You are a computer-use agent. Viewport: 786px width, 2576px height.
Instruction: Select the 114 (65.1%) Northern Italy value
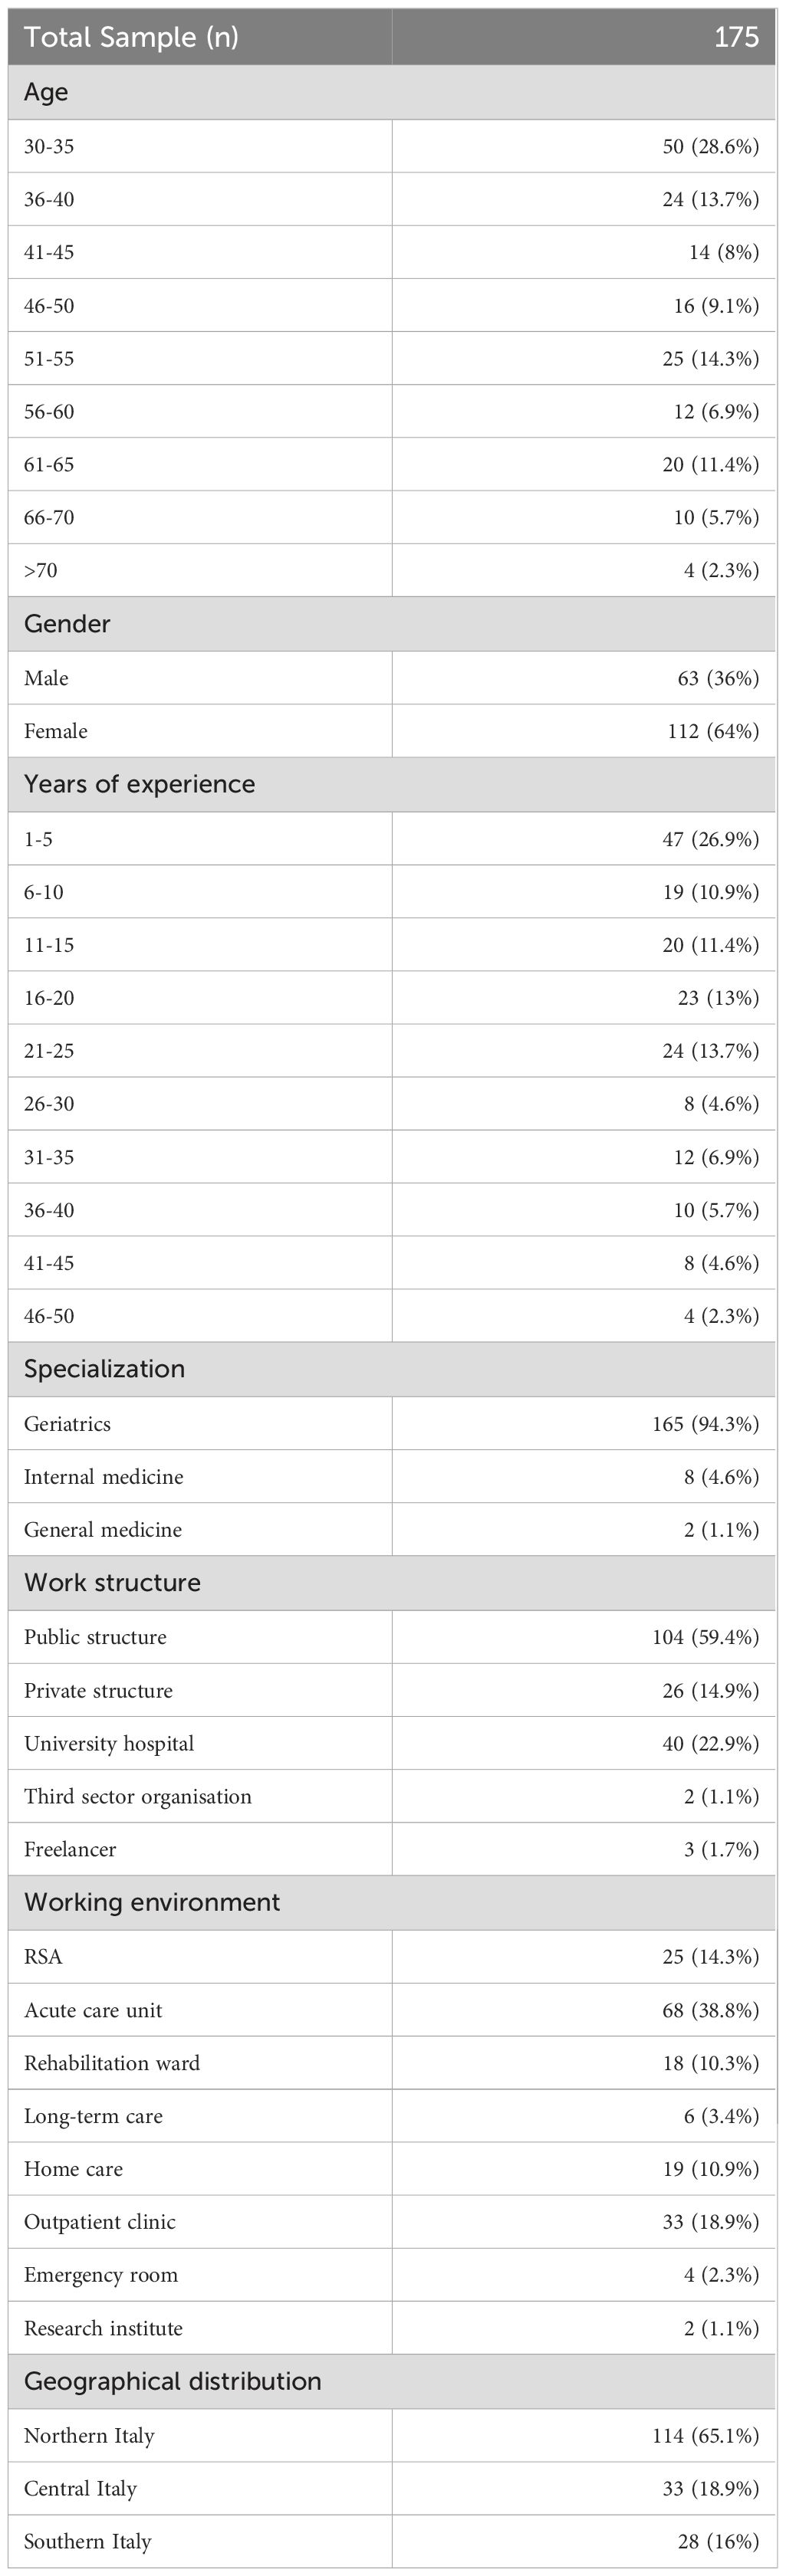click(705, 2436)
